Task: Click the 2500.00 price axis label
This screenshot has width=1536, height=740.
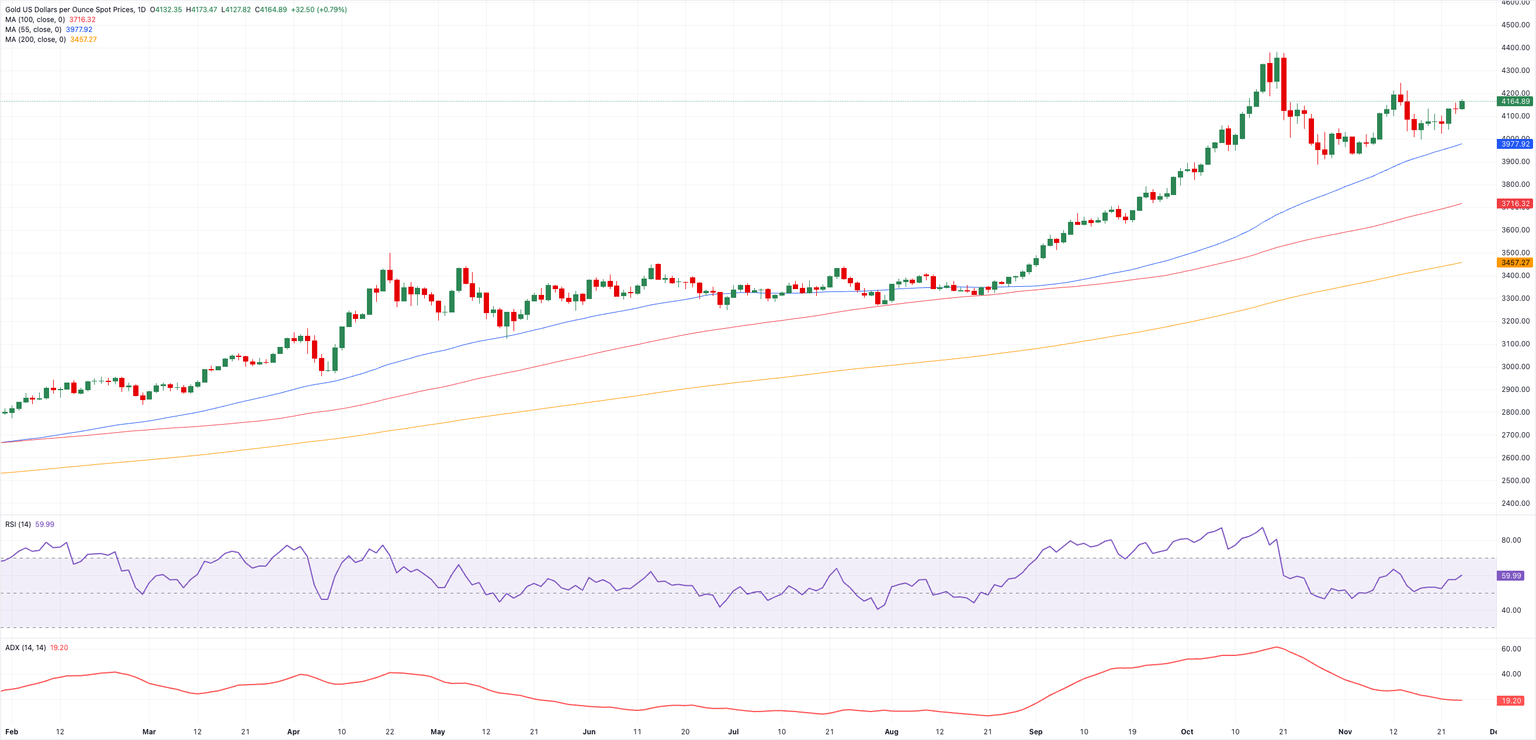Action: point(1514,481)
